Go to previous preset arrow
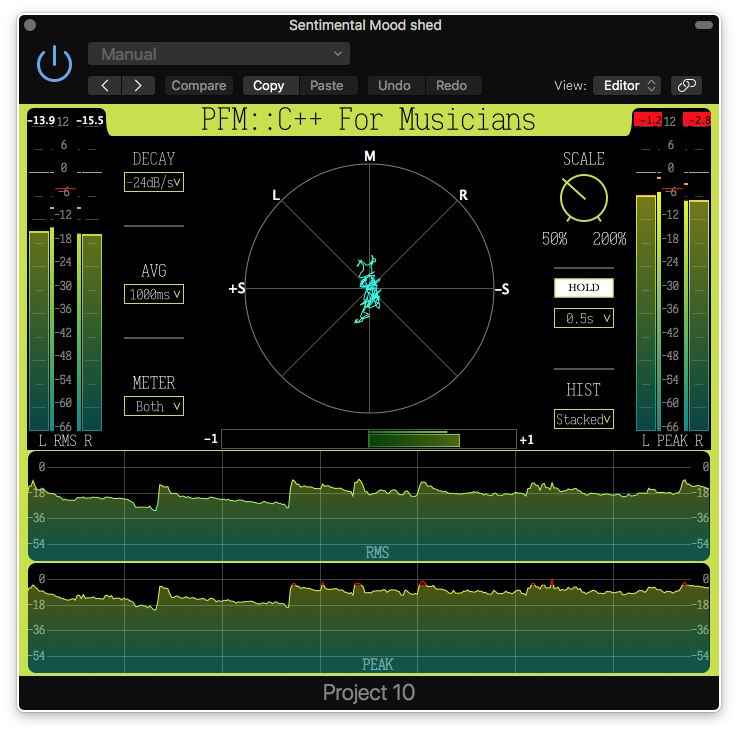Screen dimensions: 738x733 pyautogui.click(x=104, y=85)
